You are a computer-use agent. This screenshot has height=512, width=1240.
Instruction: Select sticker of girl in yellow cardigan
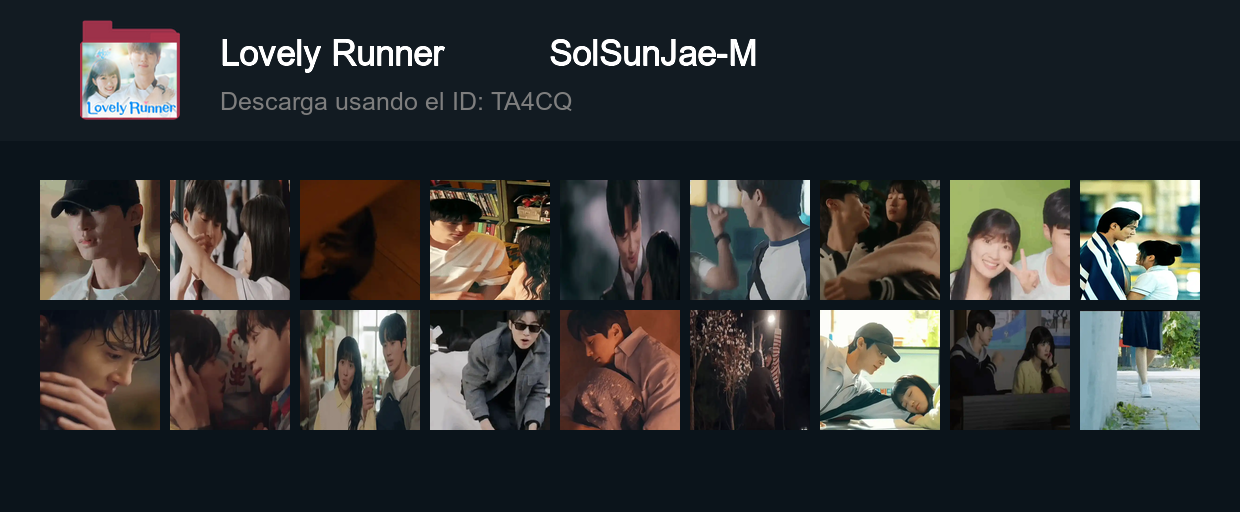pos(360,370)
